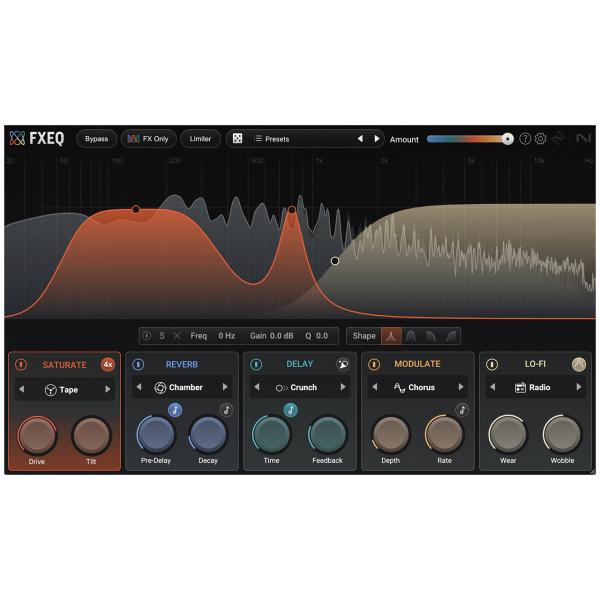The image size is (600, 600).
Task: Click the 4x oversampling badge in Saturate
Action: pos(108,365)
